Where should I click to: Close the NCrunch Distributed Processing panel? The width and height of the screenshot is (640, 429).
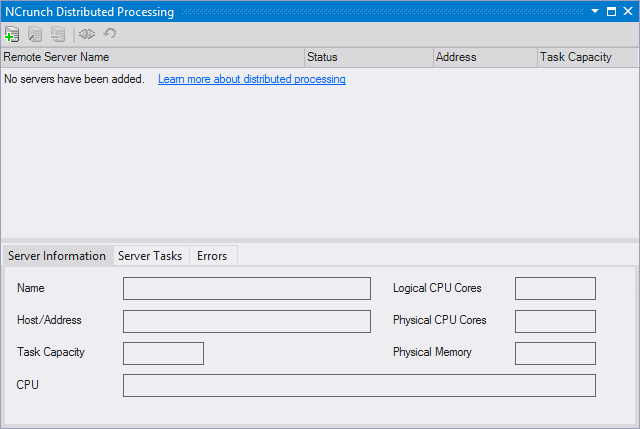click(627, 11)
